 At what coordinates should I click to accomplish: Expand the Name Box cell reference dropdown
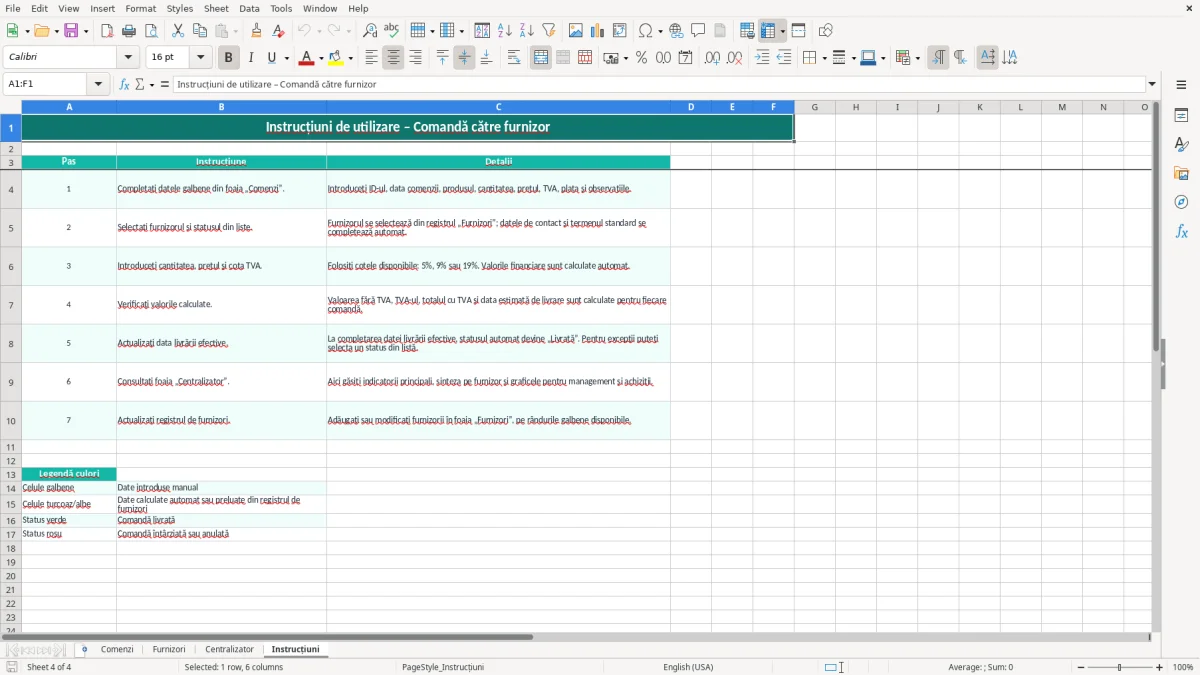pos(99,84)
